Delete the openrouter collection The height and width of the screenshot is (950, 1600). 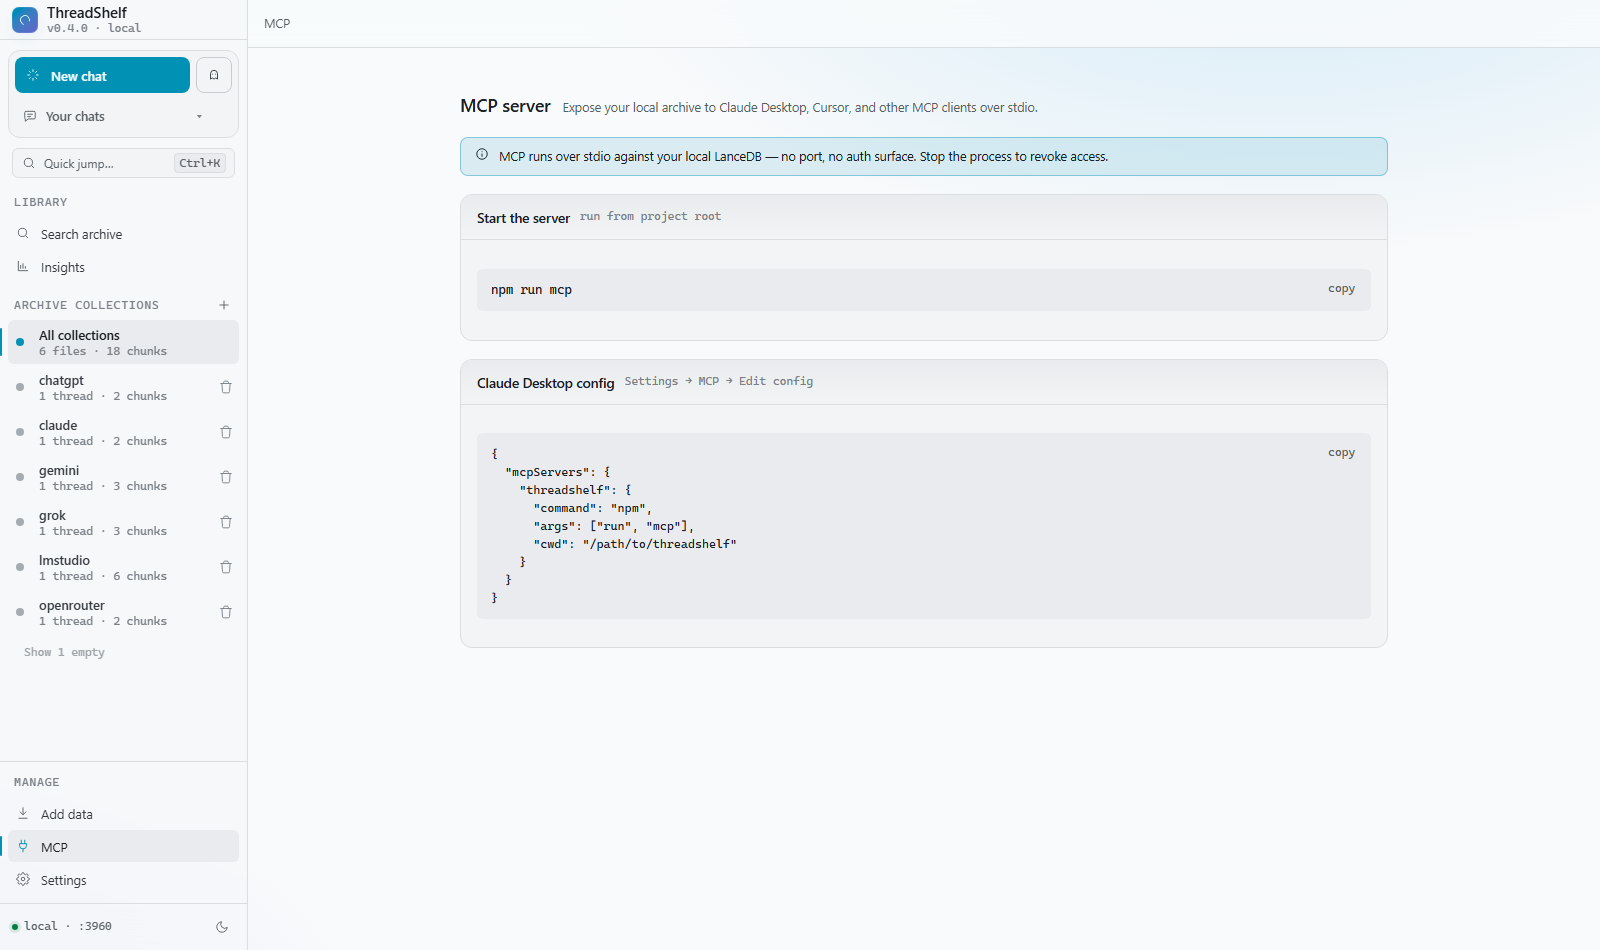click(226, 612)
